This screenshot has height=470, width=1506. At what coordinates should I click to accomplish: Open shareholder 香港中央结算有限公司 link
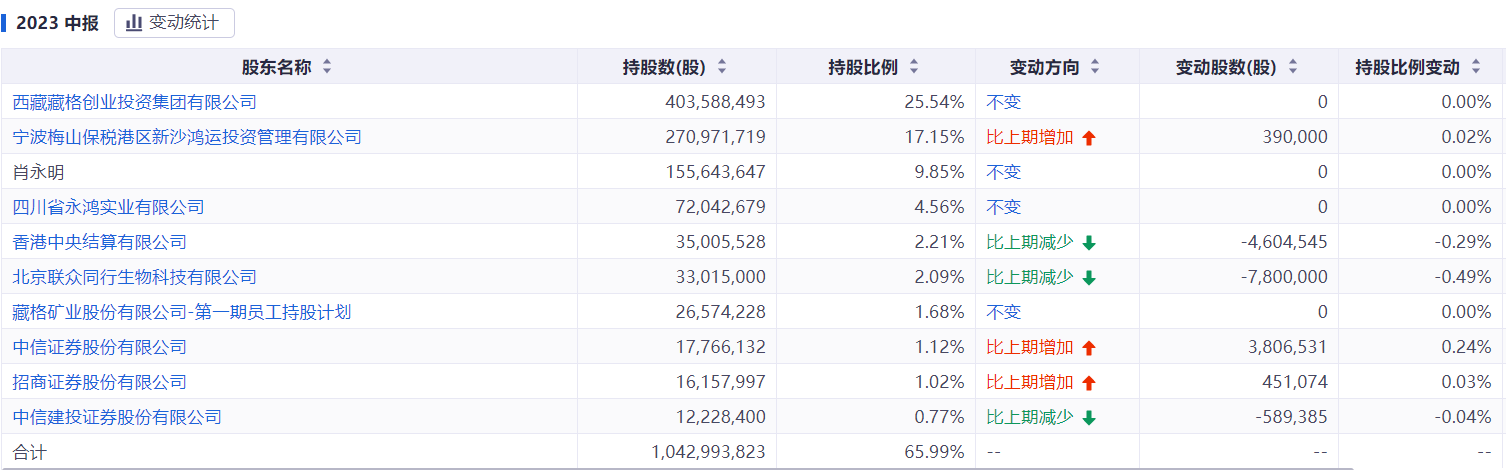(100, 242)
